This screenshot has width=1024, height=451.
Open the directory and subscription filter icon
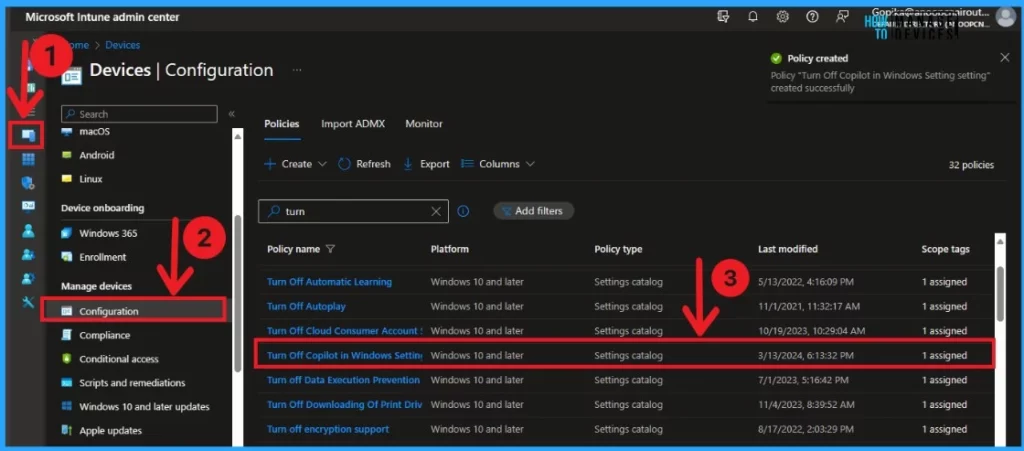(x=723, y=17)
